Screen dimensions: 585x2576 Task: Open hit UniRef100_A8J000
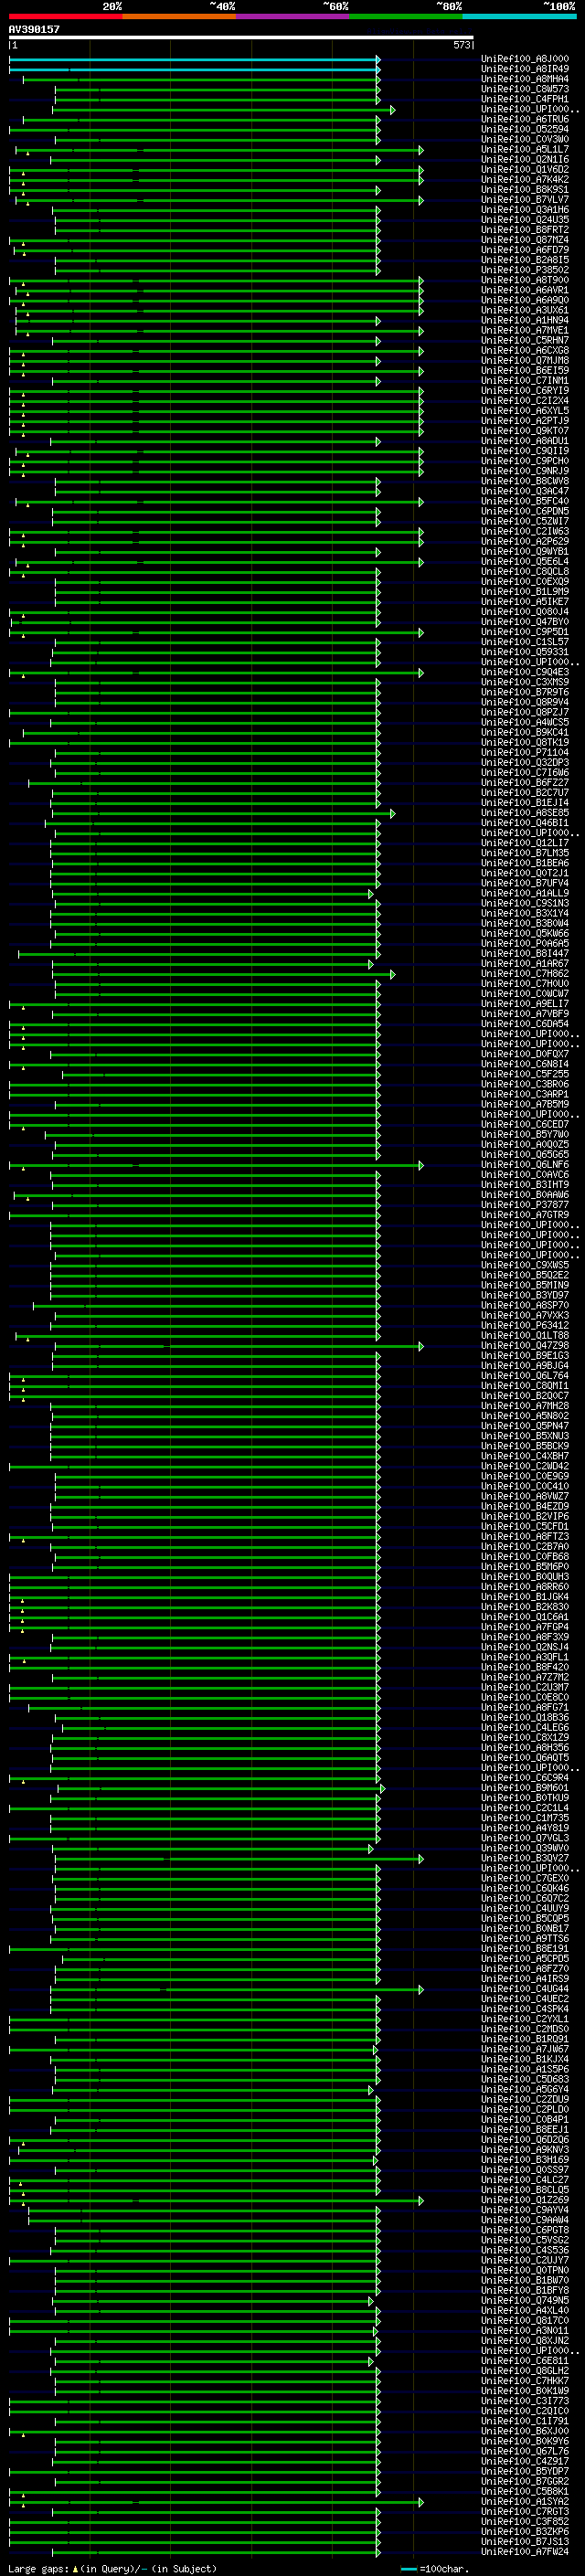pos(525,59)
